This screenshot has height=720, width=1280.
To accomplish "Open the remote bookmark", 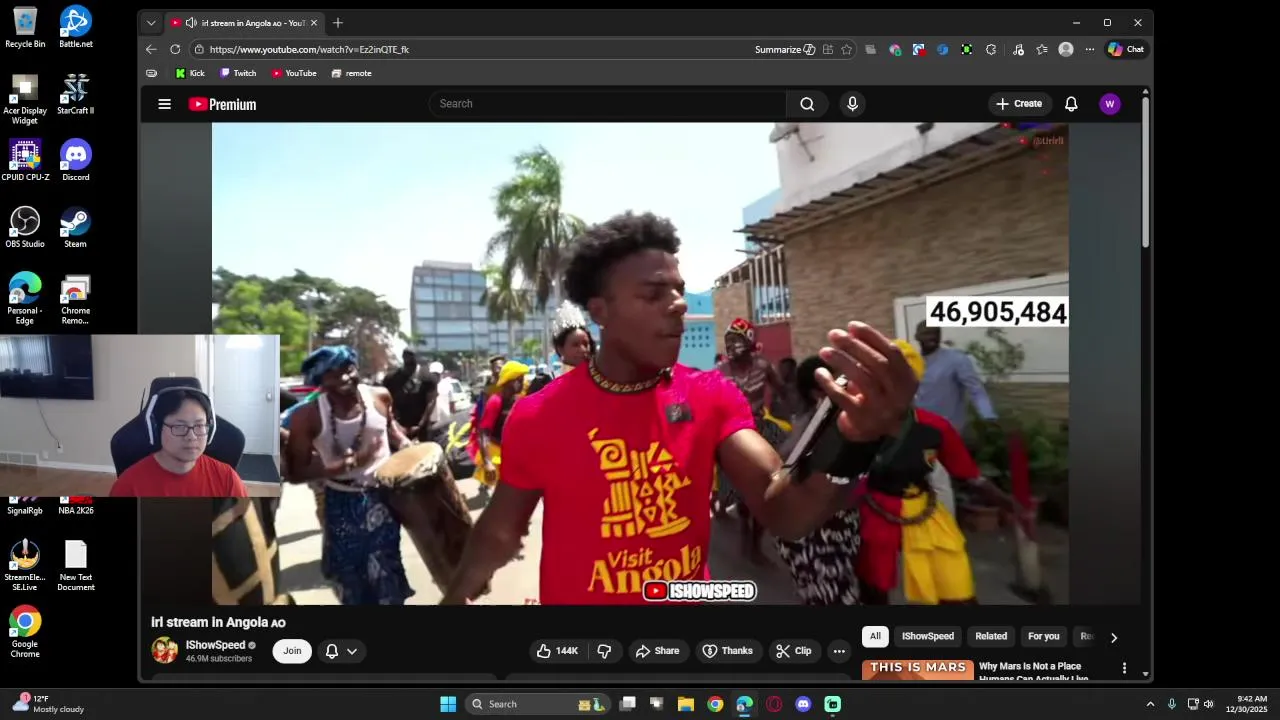I will tap(351, 73).
